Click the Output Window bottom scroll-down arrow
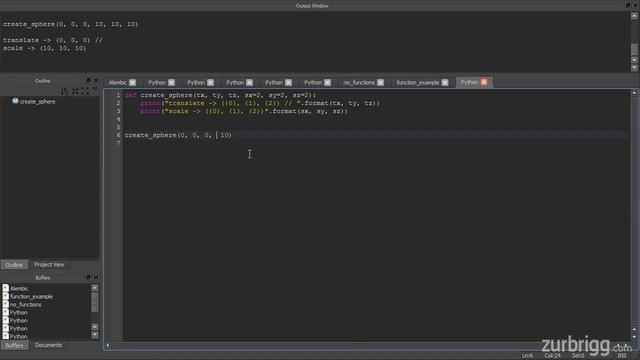The image size is (640, 360). (634, 68)
